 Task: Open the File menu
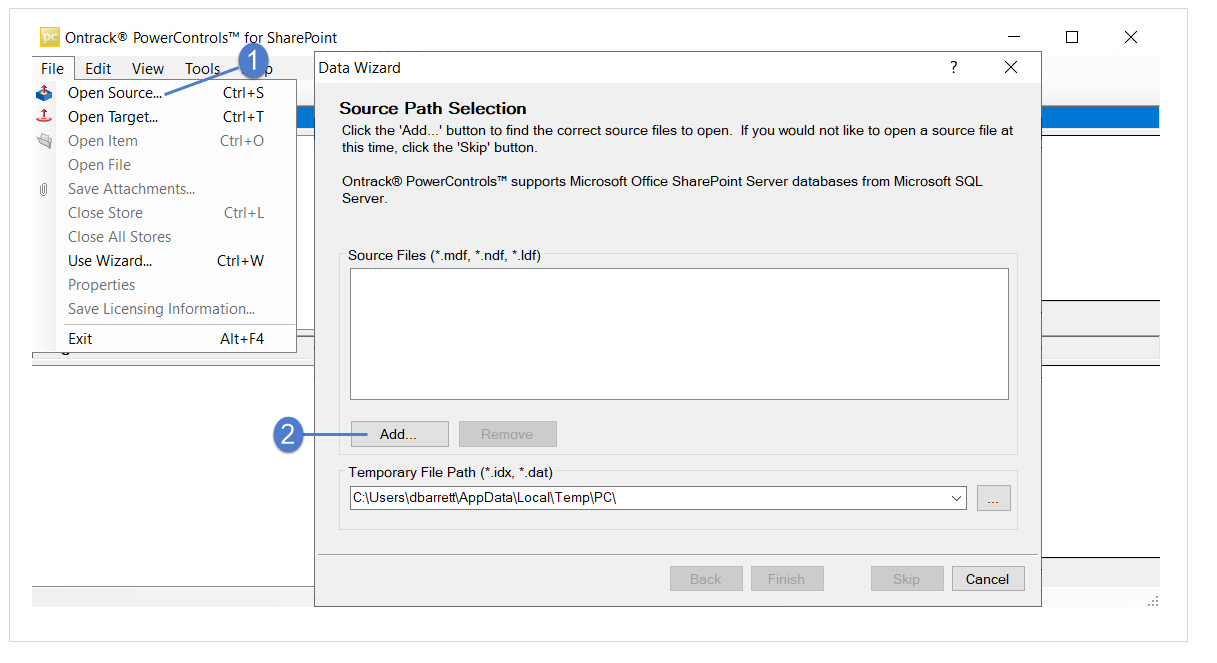[53, 68]
